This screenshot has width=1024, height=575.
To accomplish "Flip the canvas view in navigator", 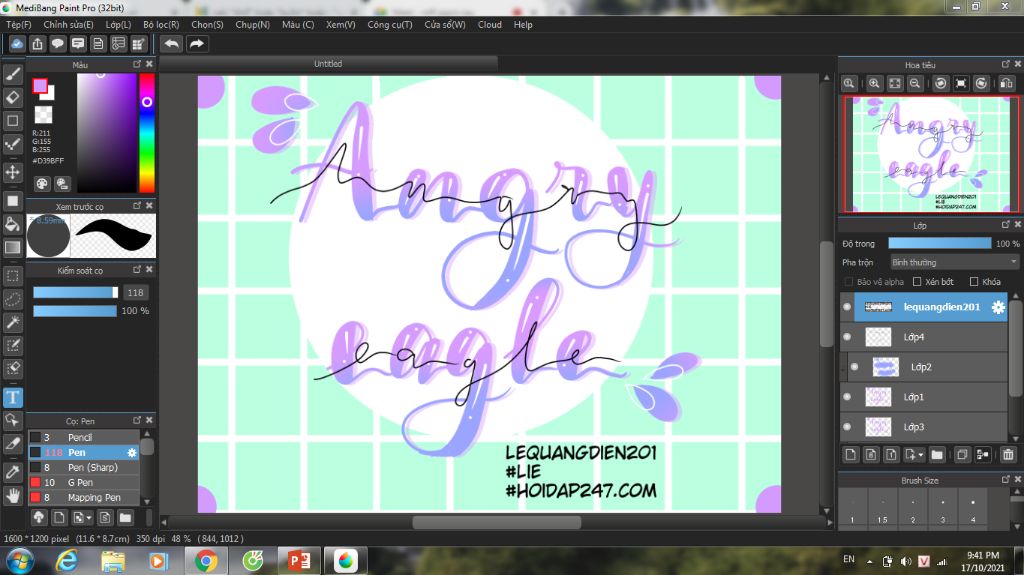I will point(1006,83).
